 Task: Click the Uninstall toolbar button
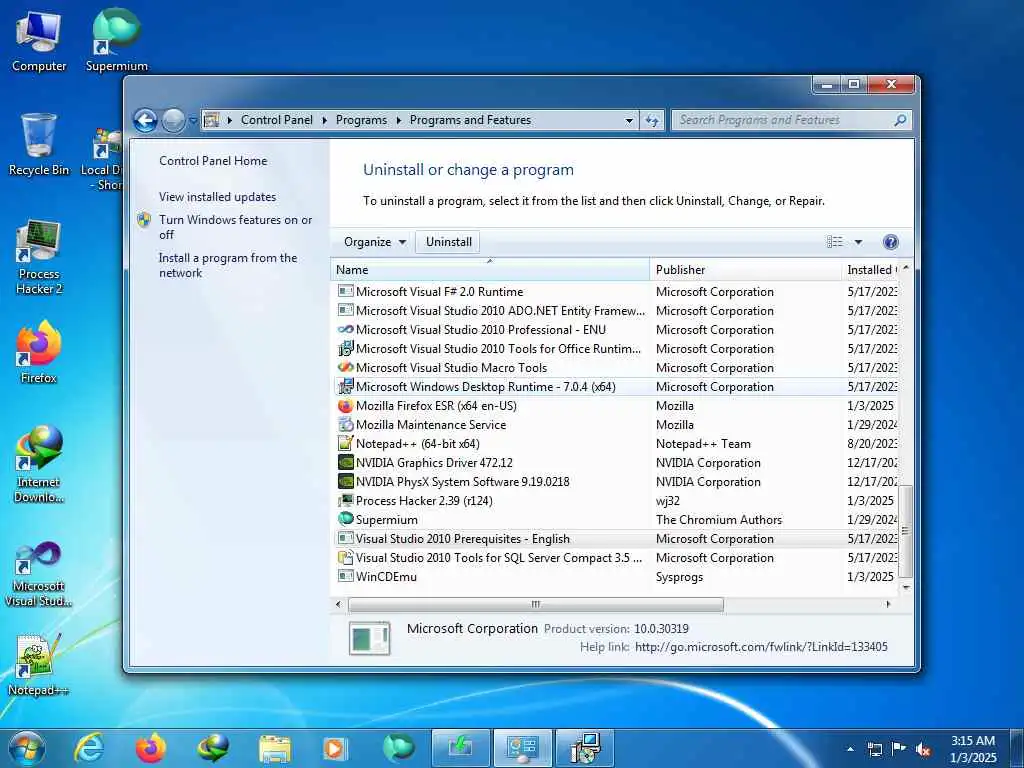(449, 242)
